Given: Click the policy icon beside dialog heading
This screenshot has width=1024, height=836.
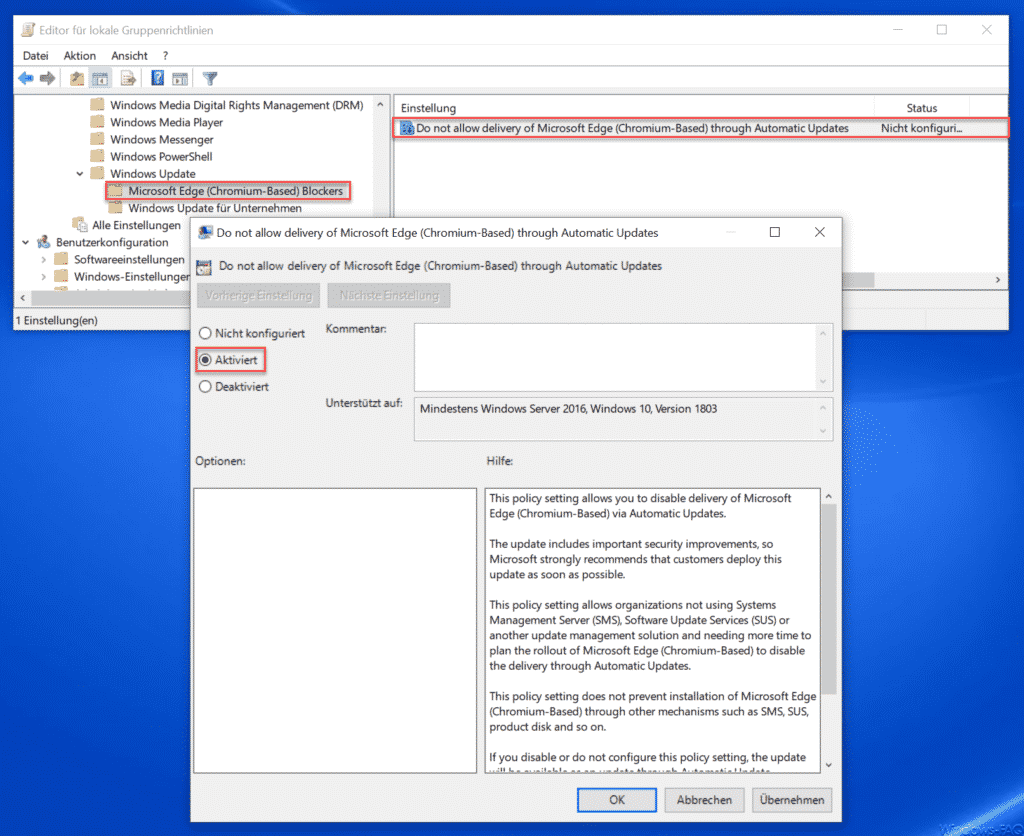Looking at the screenshot, I should coord(204,266).
